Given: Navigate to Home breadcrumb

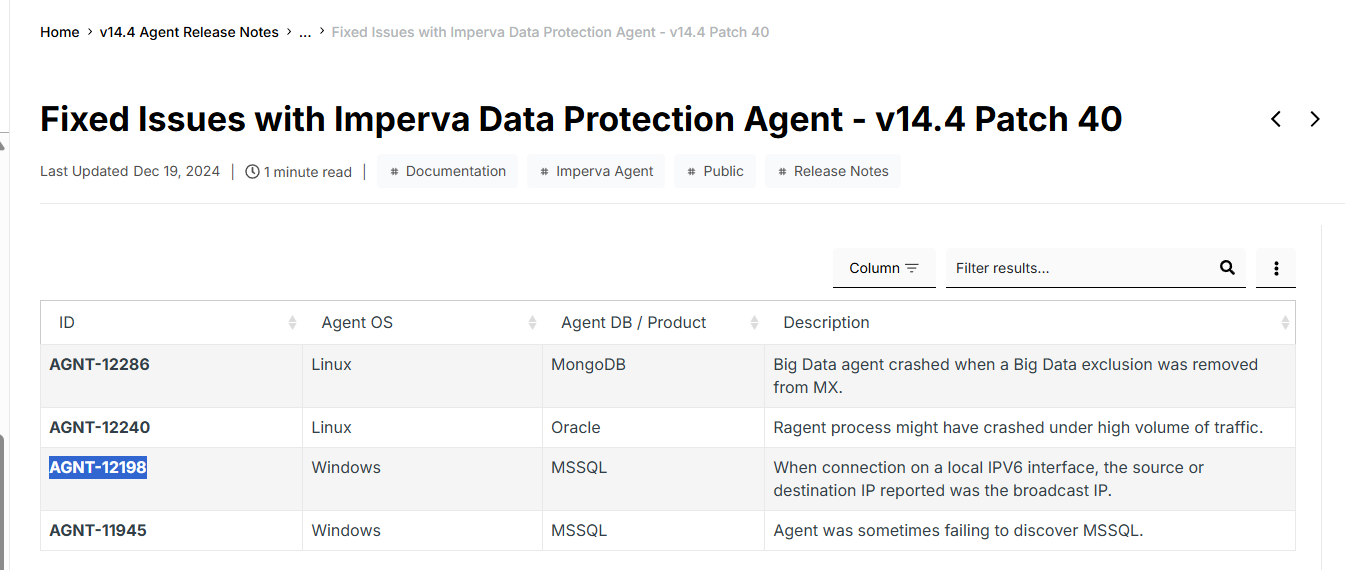Looking at the screenshot, I should (59, 32).
